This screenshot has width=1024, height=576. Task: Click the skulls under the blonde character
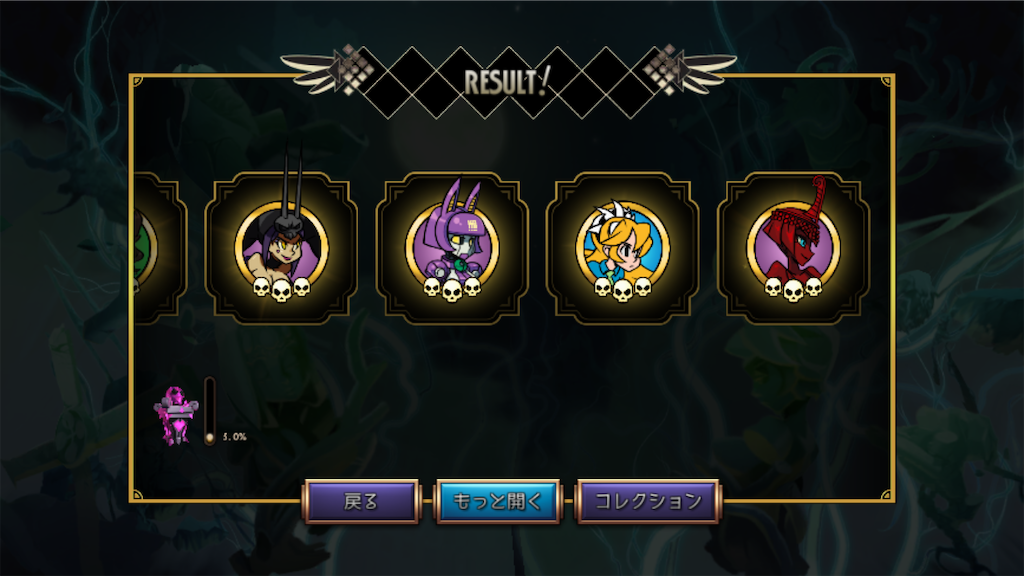point(622,289)
